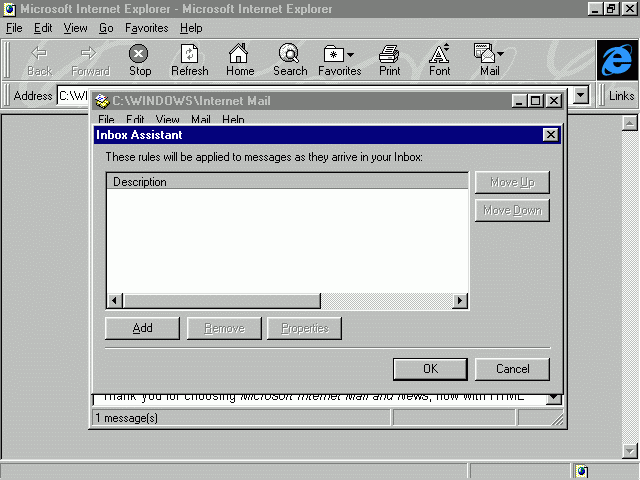The height and width of the screenshot is (480, 640).
Task: Confirm Inbox Assistant with OK
Action: pos(430,369)
